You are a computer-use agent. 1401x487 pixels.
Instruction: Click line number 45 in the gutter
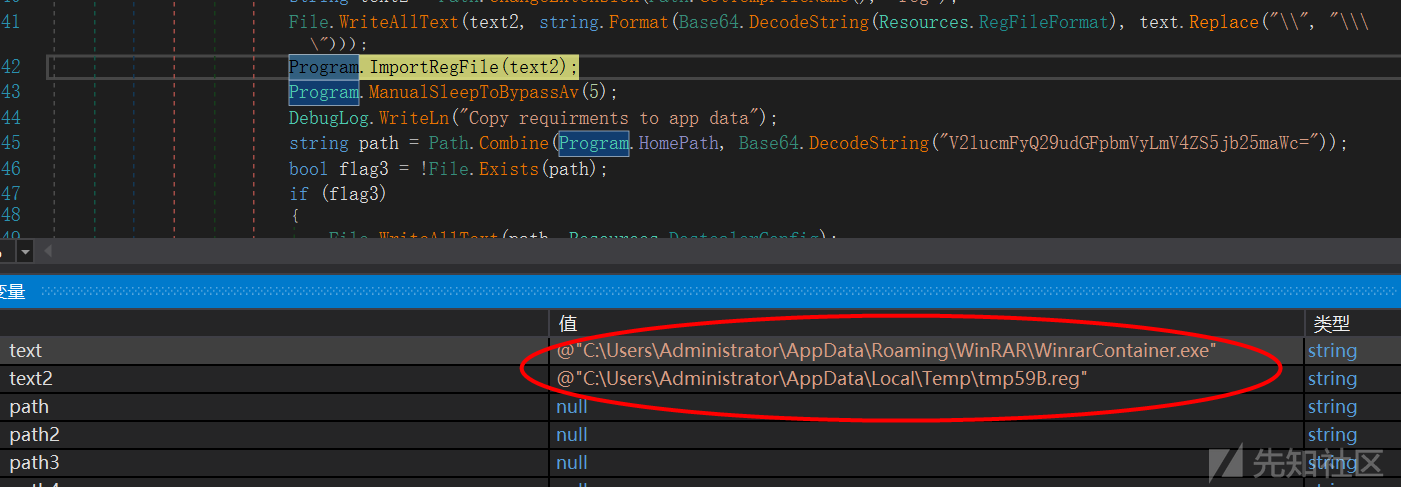[x=10, y=142]
